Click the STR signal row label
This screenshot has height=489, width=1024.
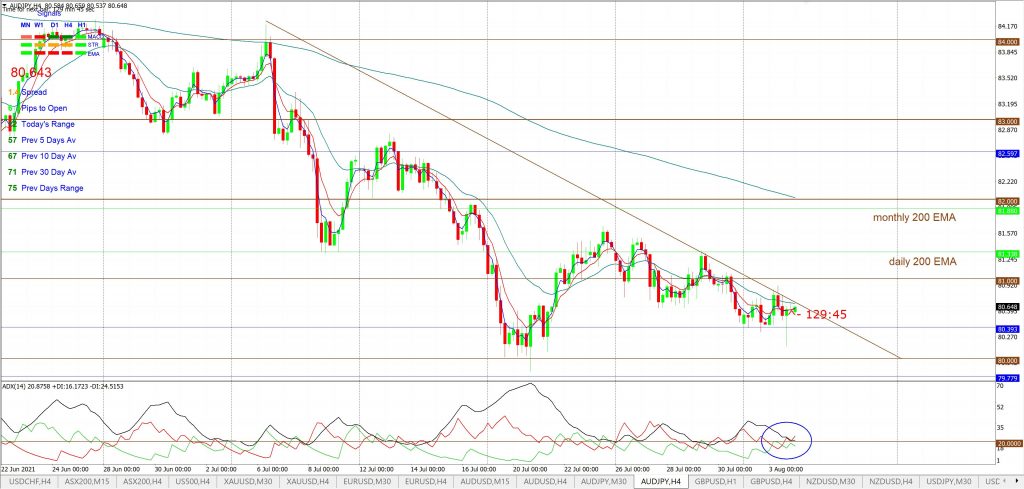click(93, 45)
